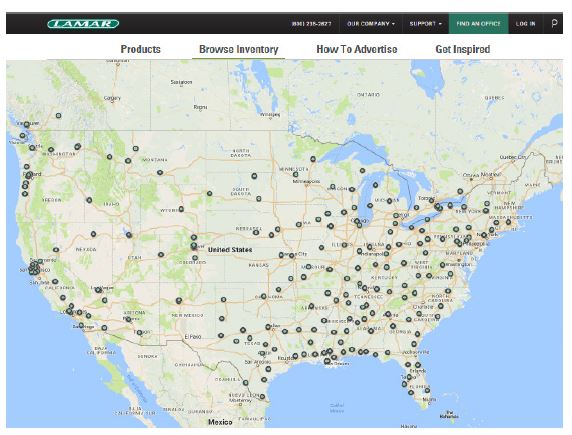Select the map marker near Jacksonville
Image resolution: width=572 pixels, height=435 pixels.
pyautogui.click(x=414, y=344)
